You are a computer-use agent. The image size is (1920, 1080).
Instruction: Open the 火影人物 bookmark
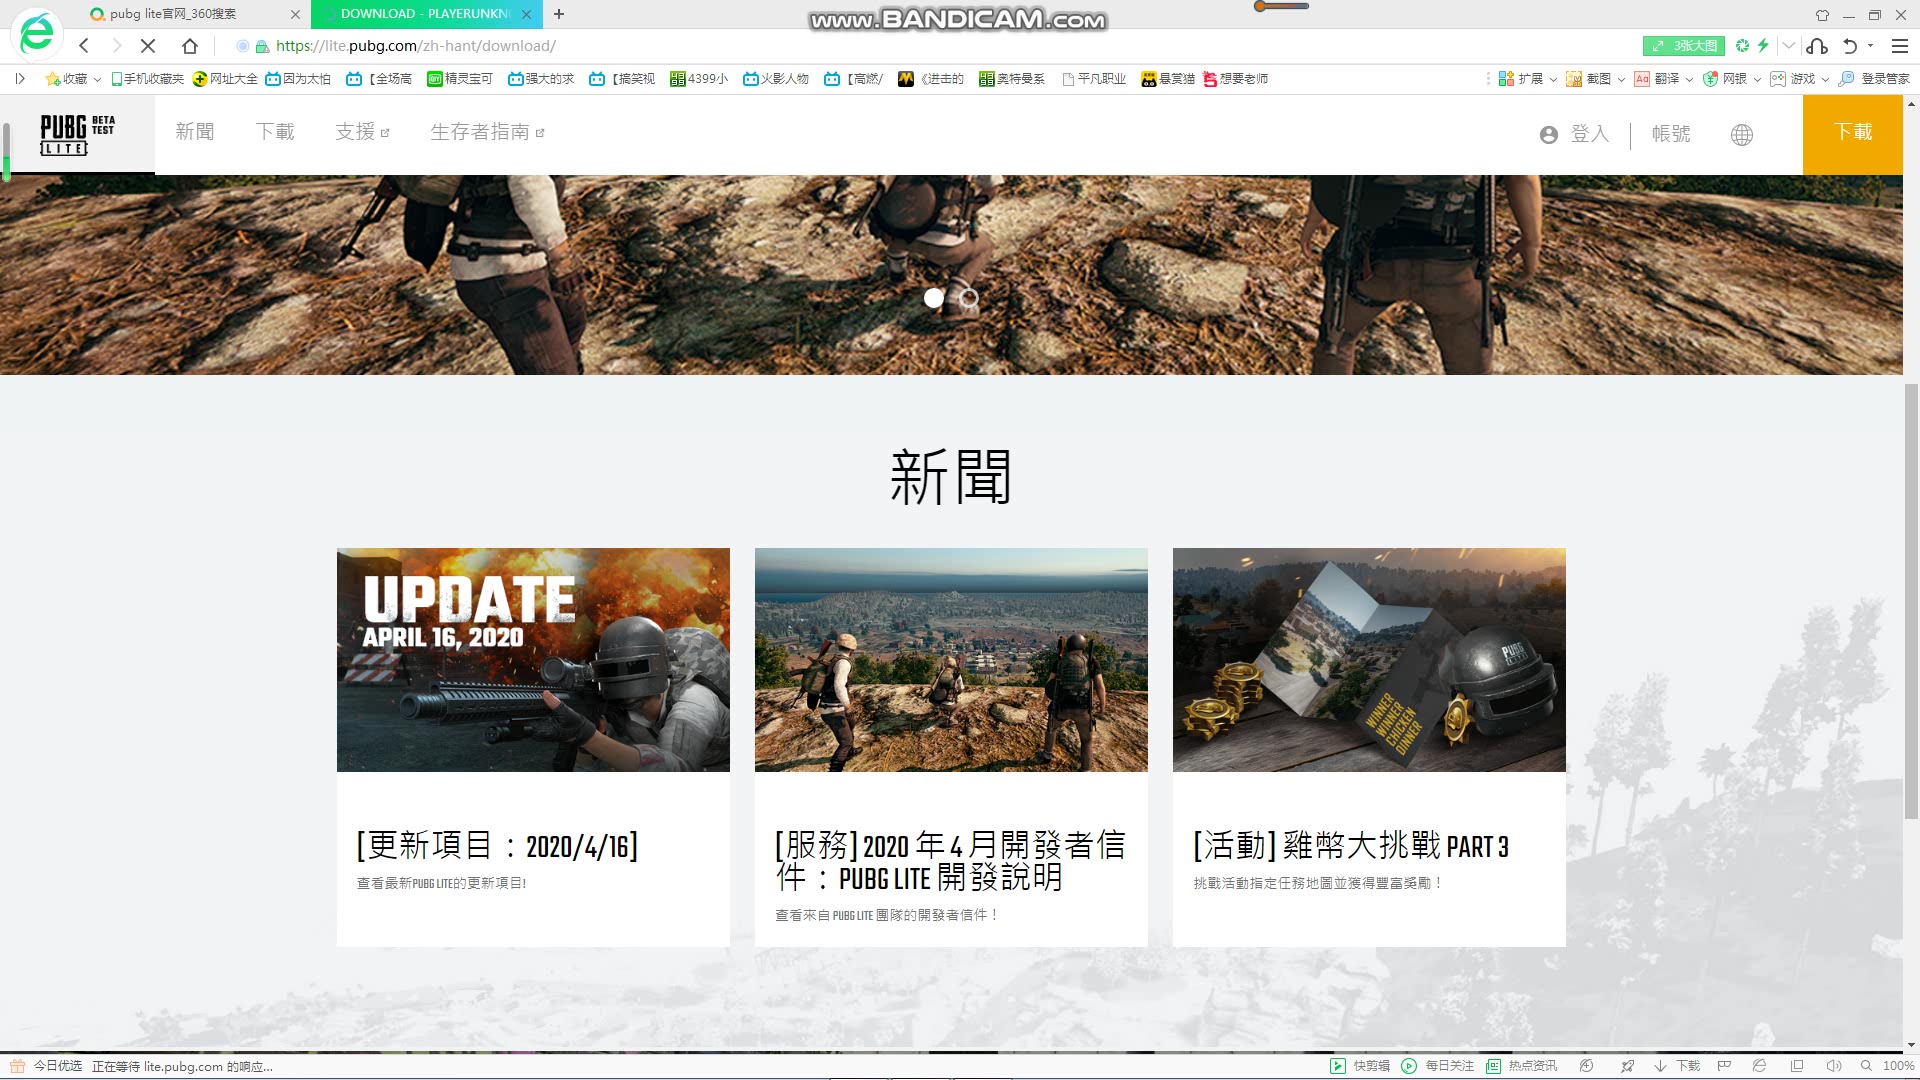(776, 79)
